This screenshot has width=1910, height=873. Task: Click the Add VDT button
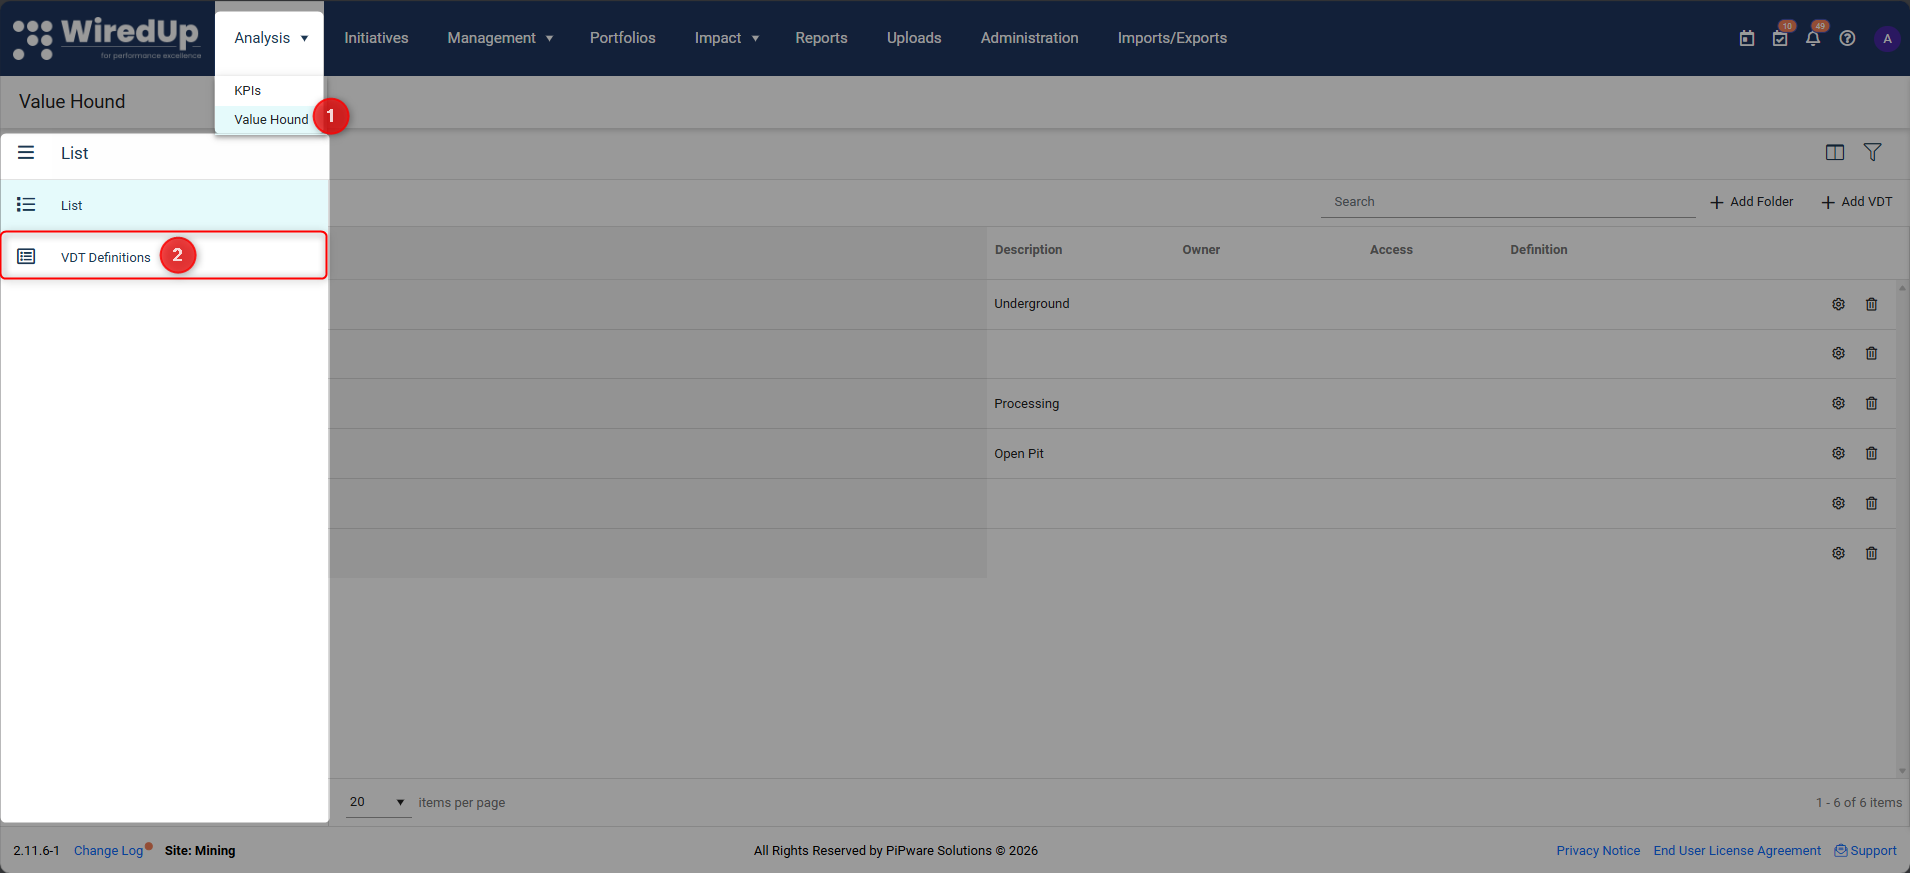1857,202
